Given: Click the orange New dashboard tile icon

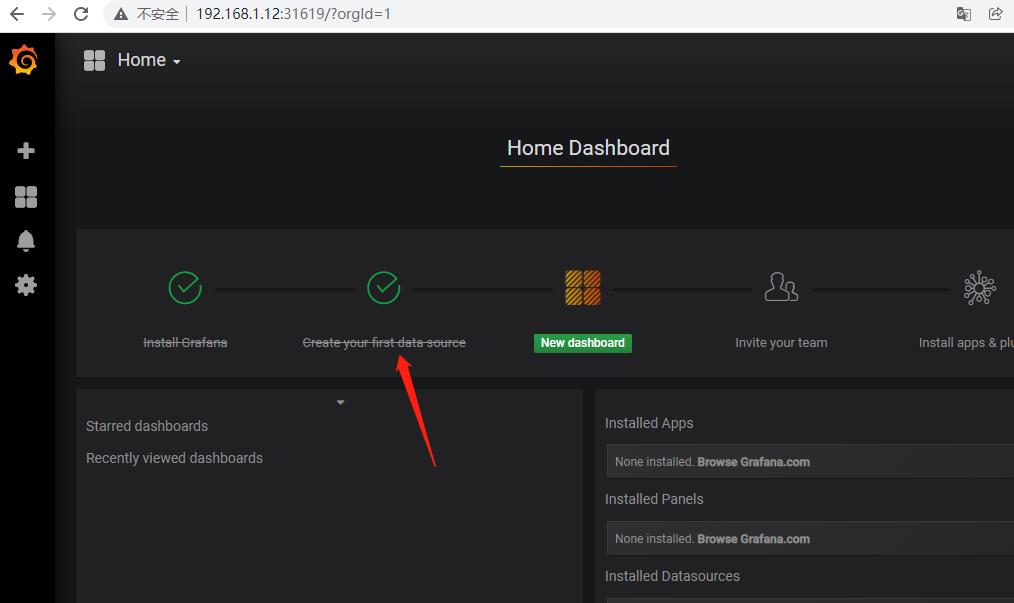Looking at the screenshot, I should (x=583, y=288).
